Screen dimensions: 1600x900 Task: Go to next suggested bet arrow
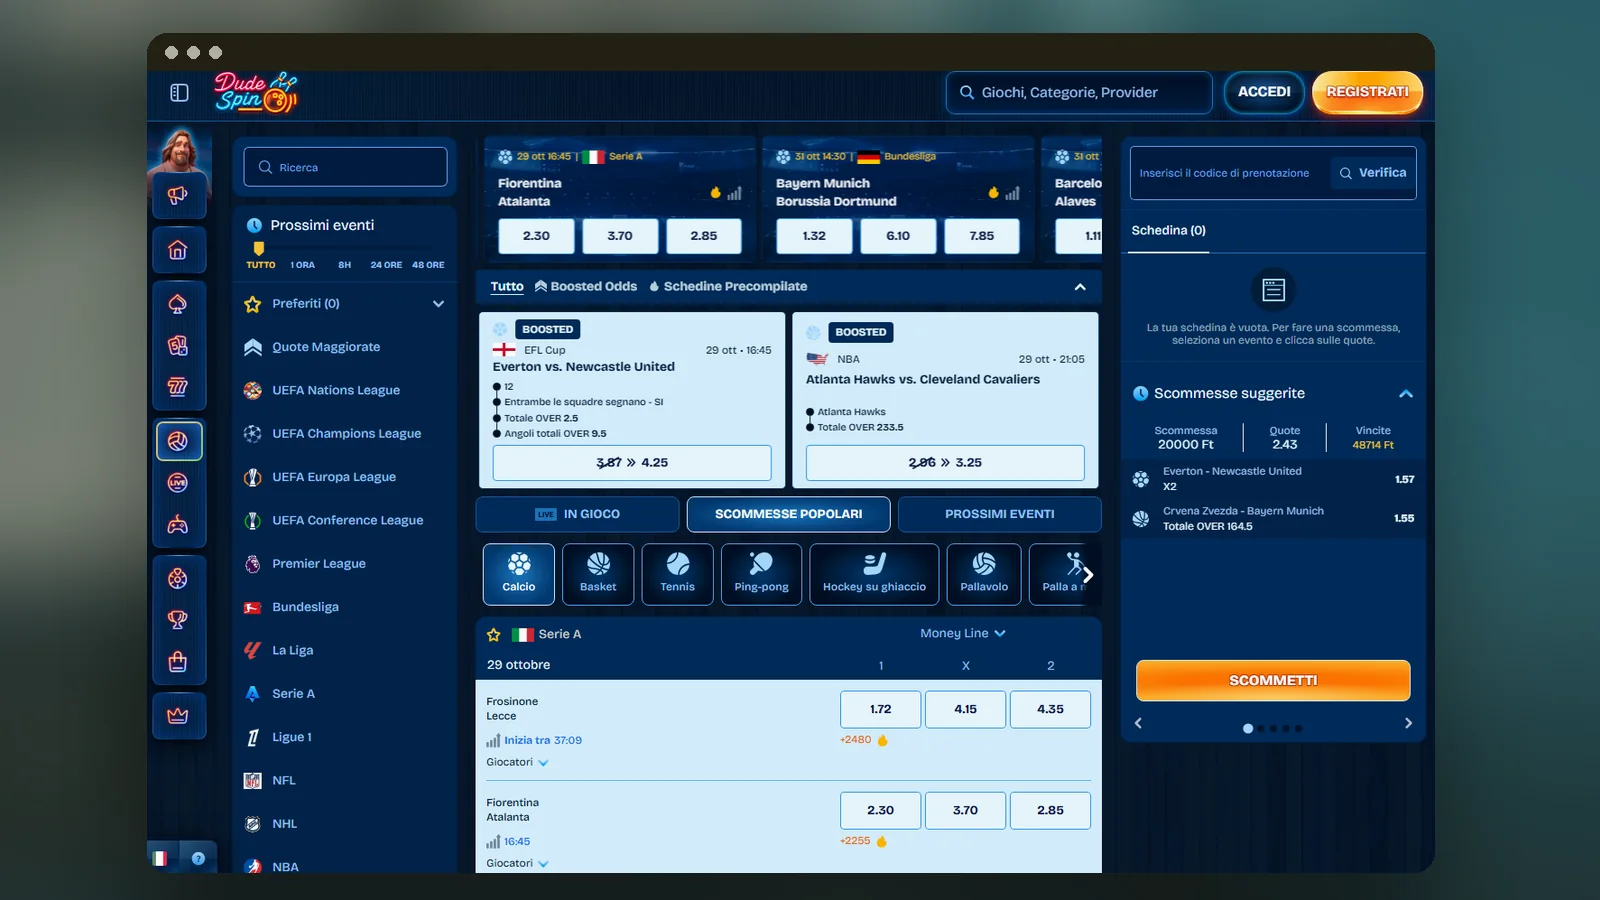click(x=1408, y=723)
